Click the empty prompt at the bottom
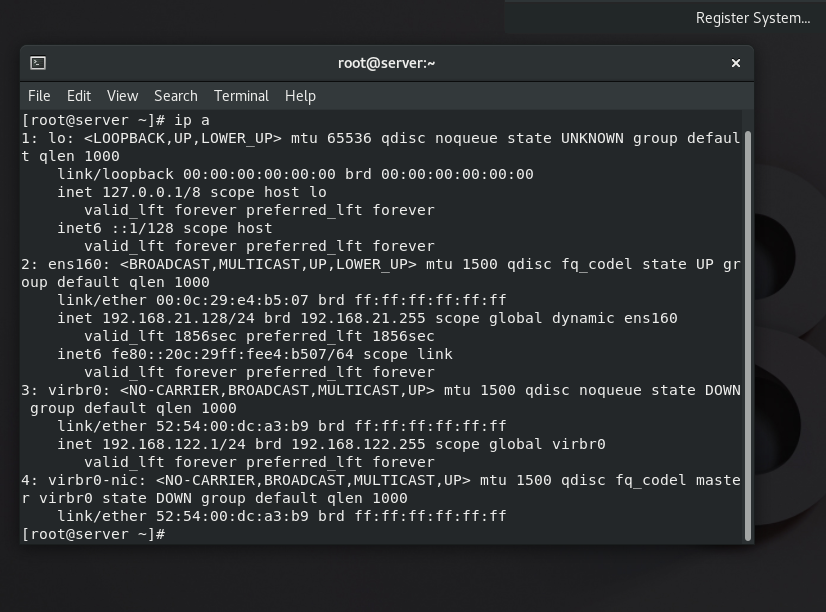Image resolution: width=826 pixels, height=612 pixels. [94, 535]
